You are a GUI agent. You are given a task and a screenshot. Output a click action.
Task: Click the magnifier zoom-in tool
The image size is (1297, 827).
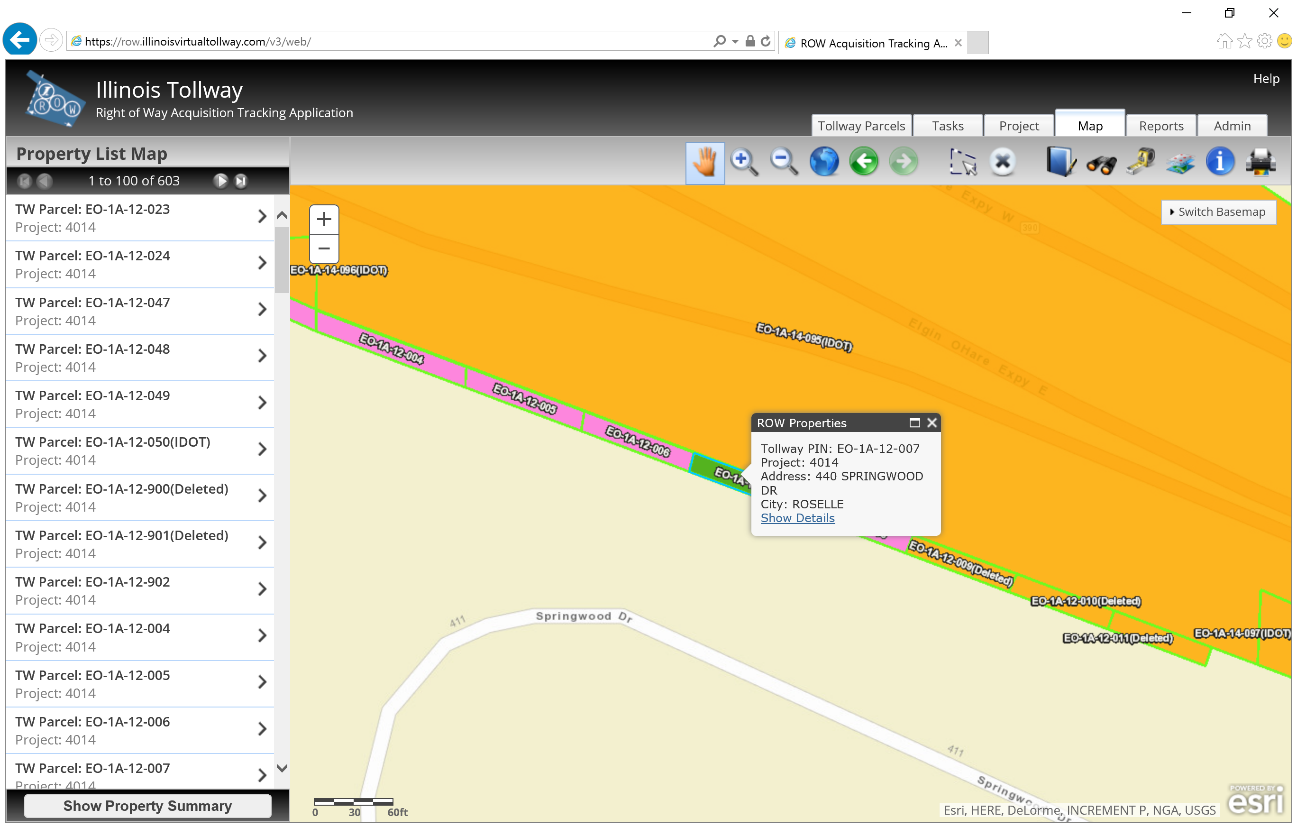tap(744, 162)
